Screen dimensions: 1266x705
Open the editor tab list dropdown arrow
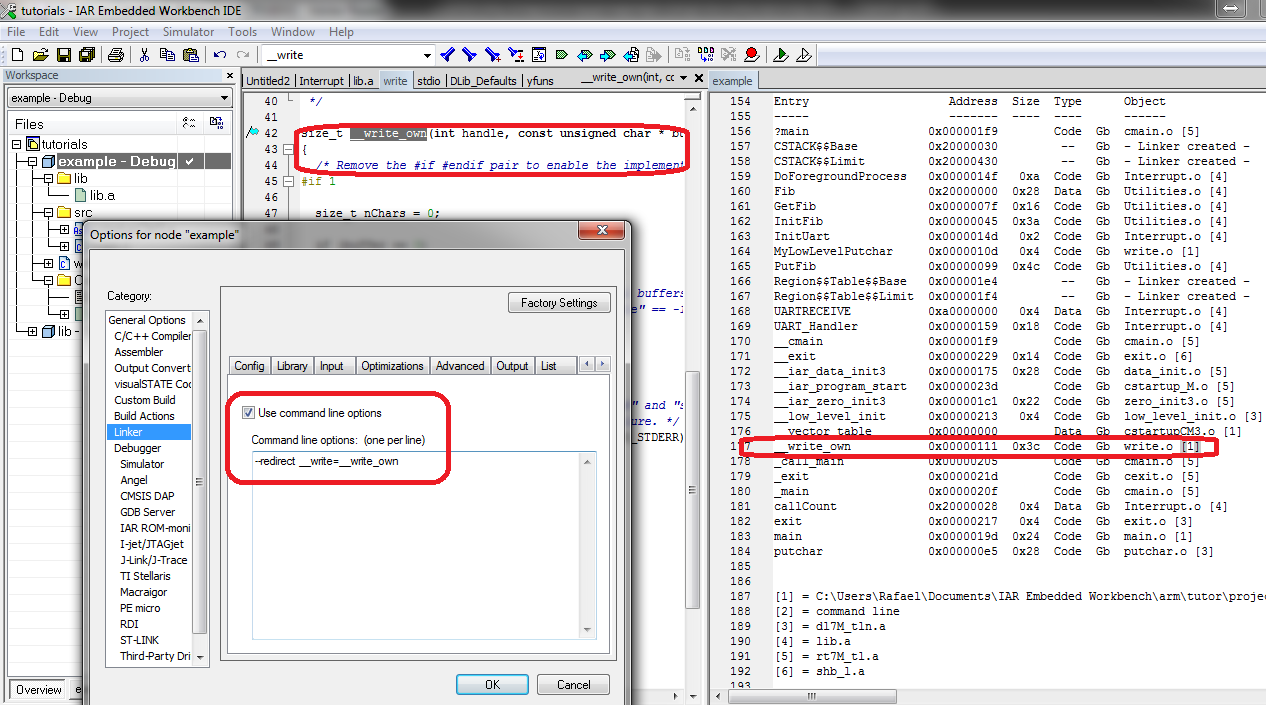coord(683,78)
